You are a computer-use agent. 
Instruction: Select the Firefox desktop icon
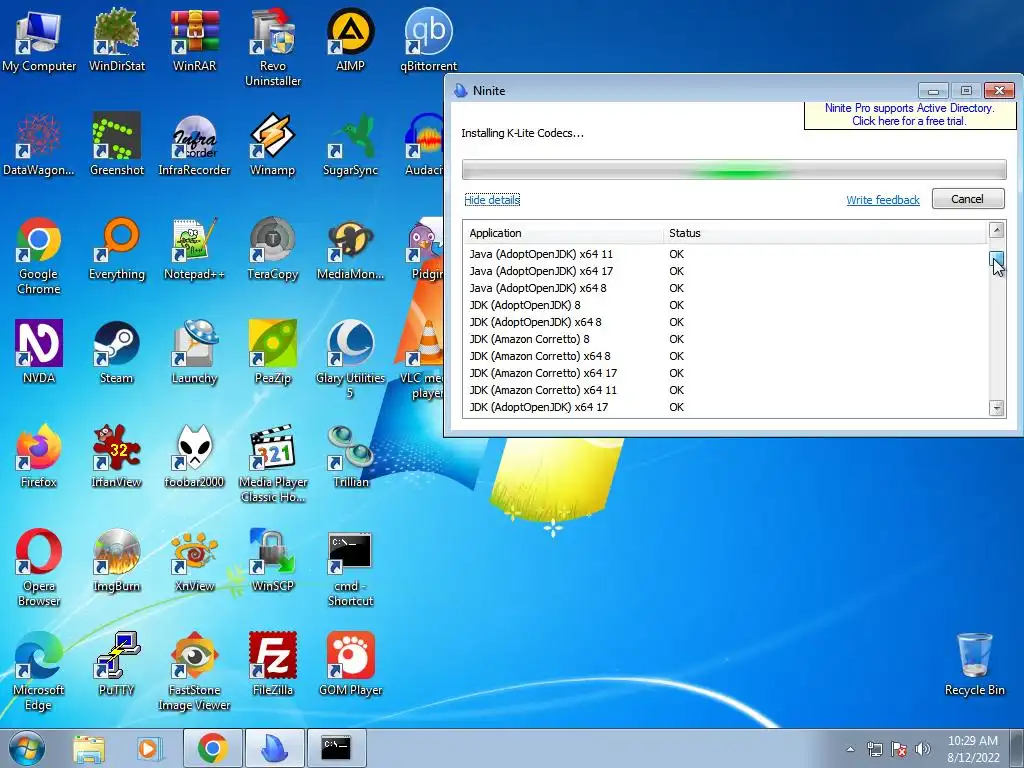pyautogui.click(x=39, y=456)
